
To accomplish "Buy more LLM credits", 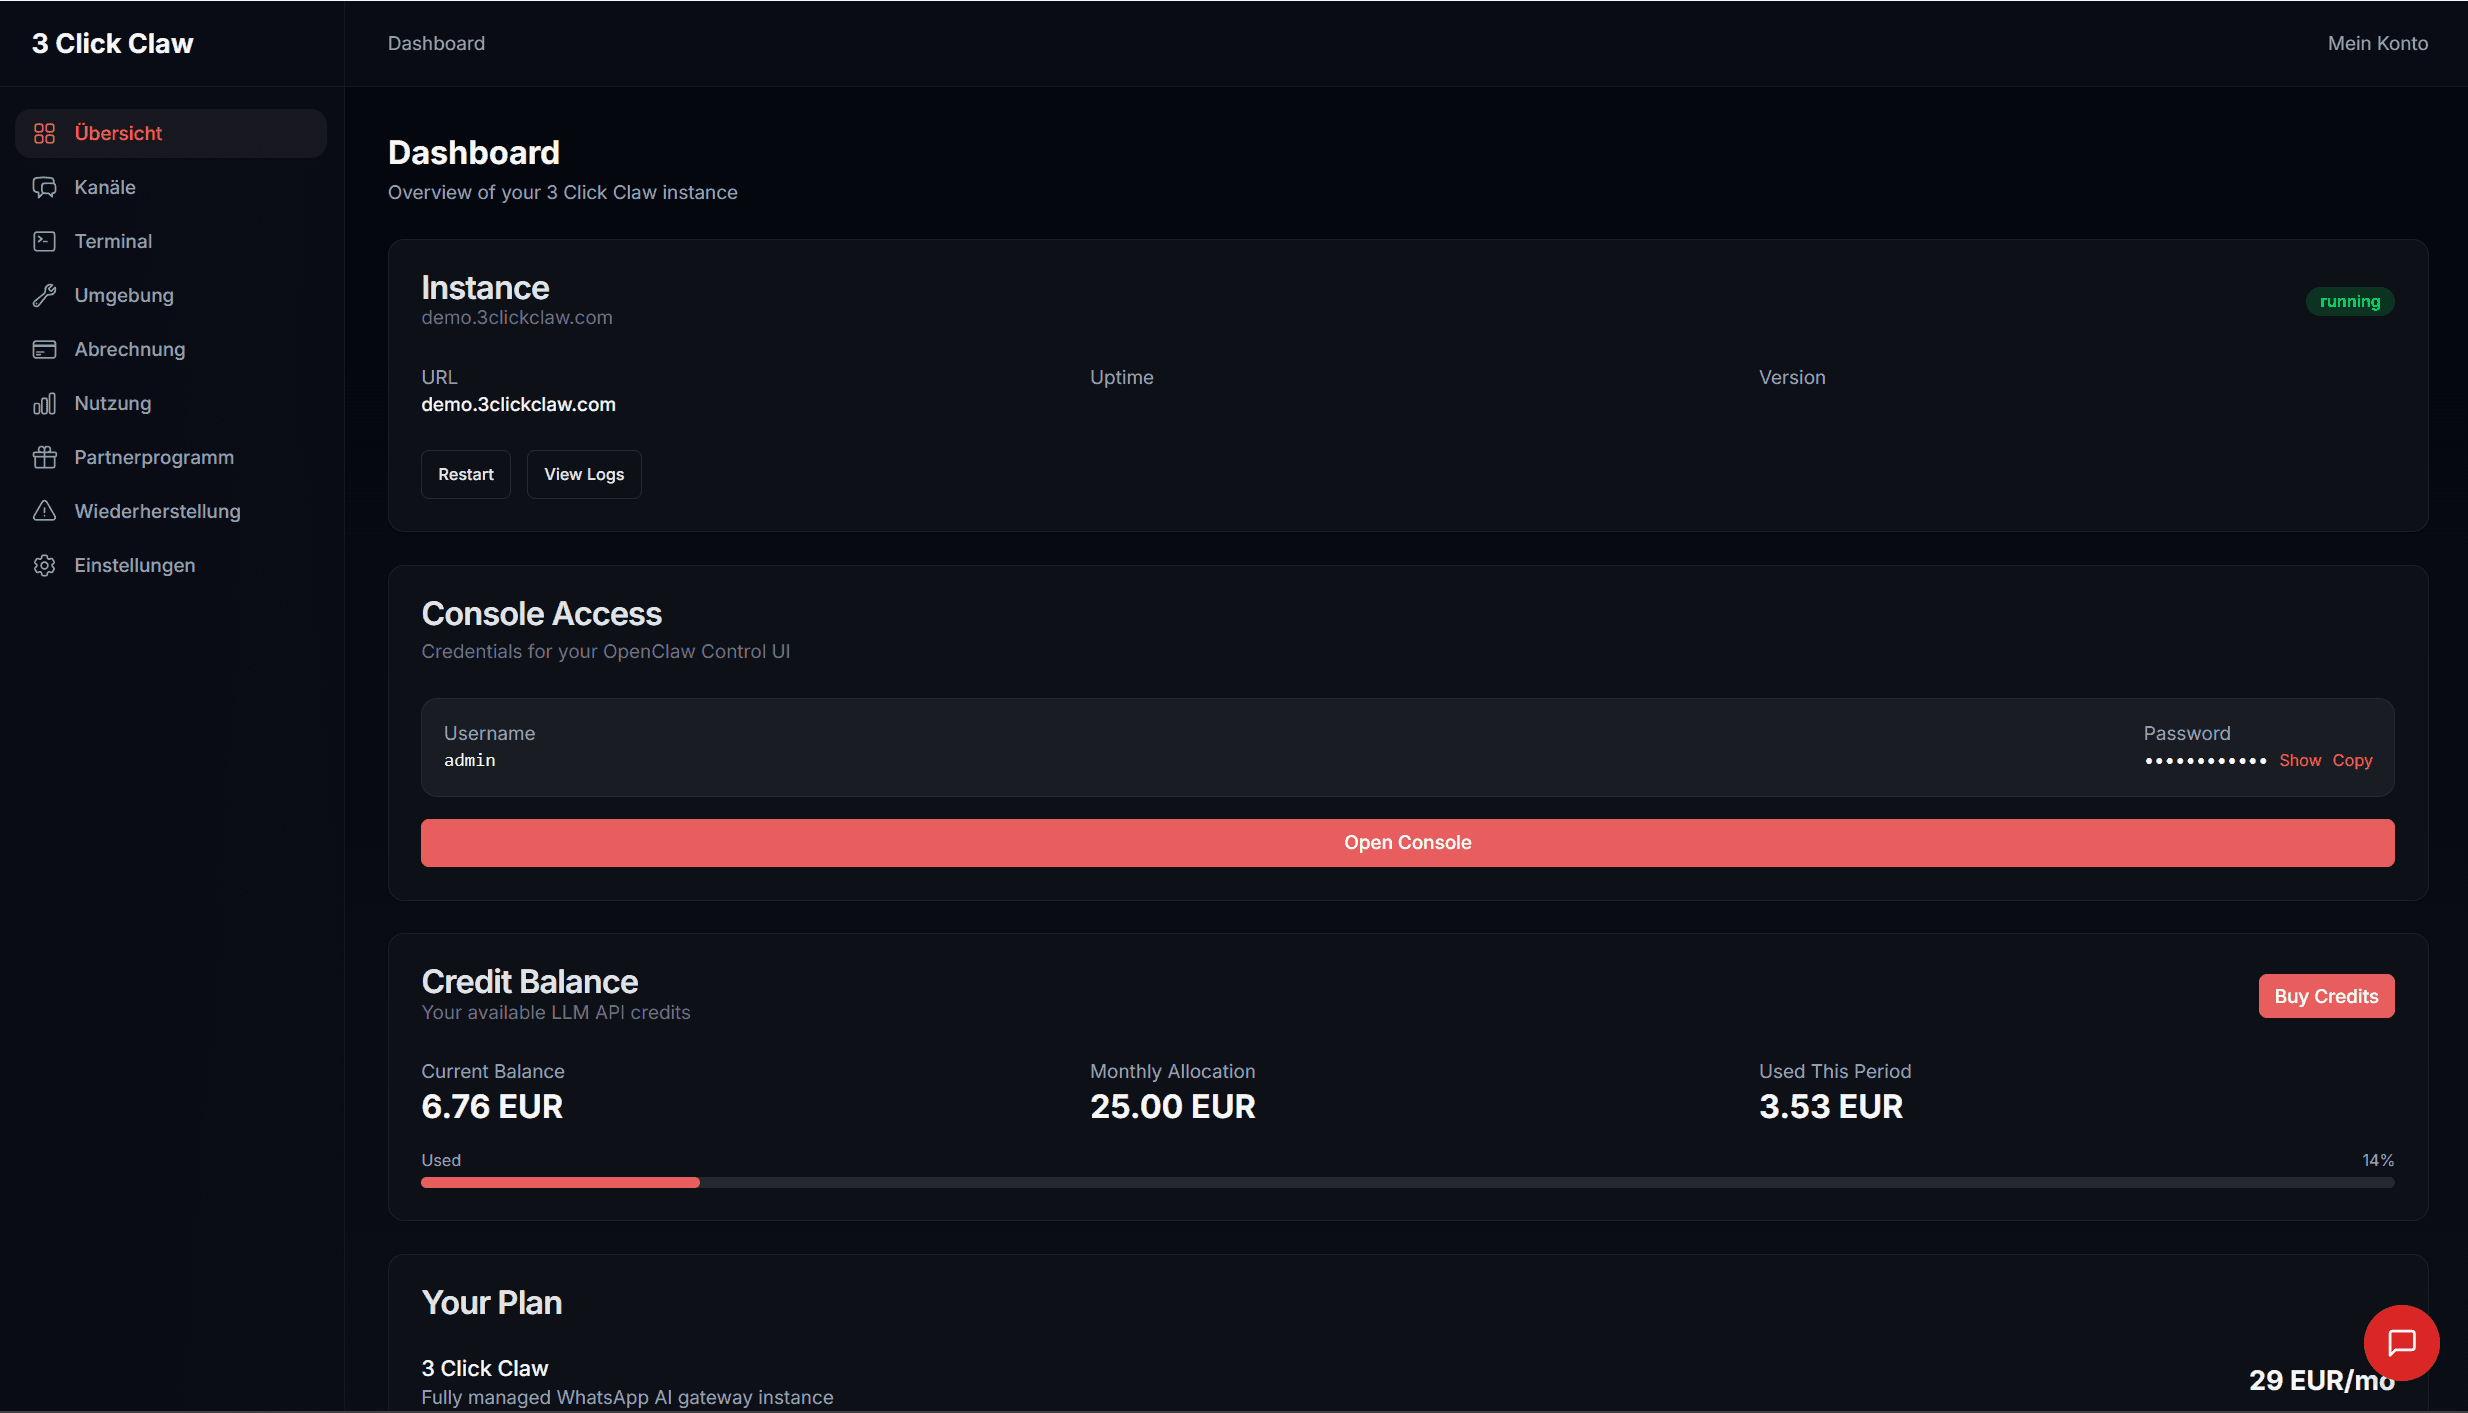I will [2326, 995].
